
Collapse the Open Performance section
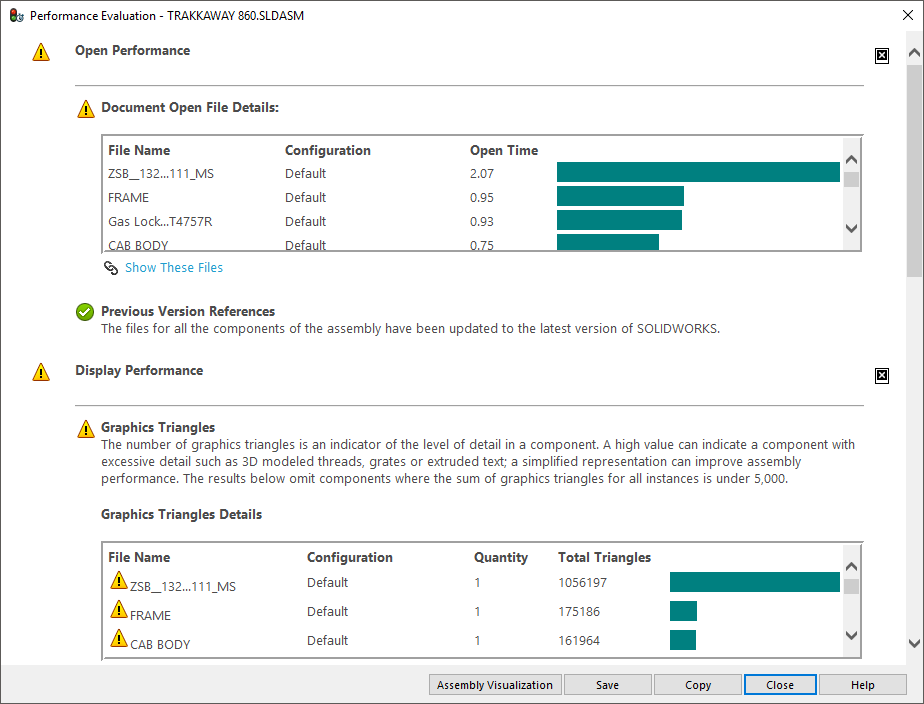pyautogui.click(x=882, y=56)
